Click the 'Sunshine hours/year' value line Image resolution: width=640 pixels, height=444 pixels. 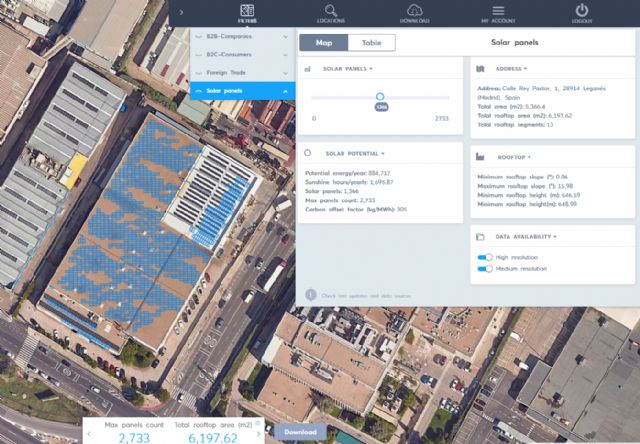point(349,182)
